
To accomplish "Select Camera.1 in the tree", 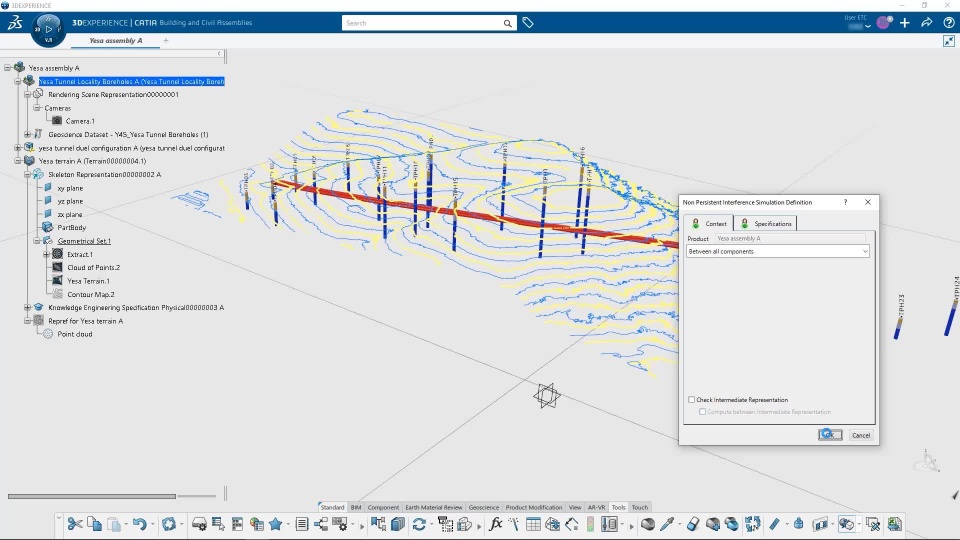I will [80, 121].
